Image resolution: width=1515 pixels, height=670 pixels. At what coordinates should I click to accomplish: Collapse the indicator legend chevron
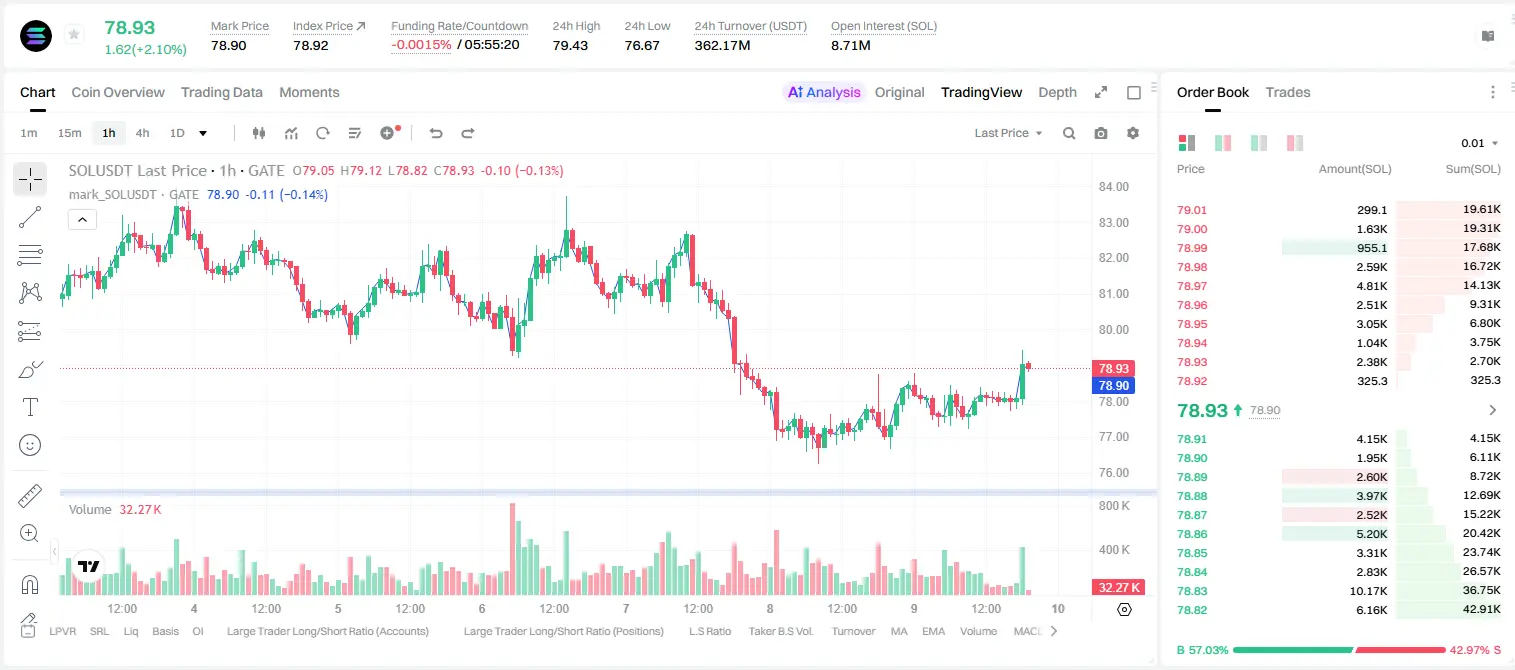(82, 219)
